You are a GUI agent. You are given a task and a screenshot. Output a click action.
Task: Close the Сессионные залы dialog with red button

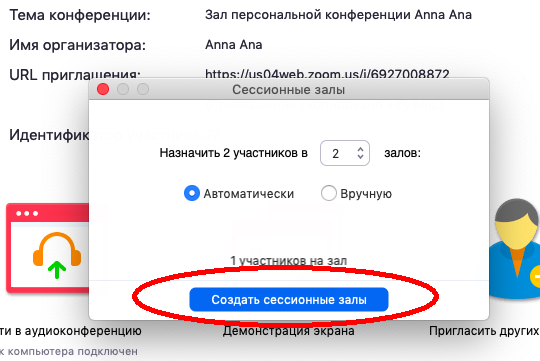tap(103, 89)
